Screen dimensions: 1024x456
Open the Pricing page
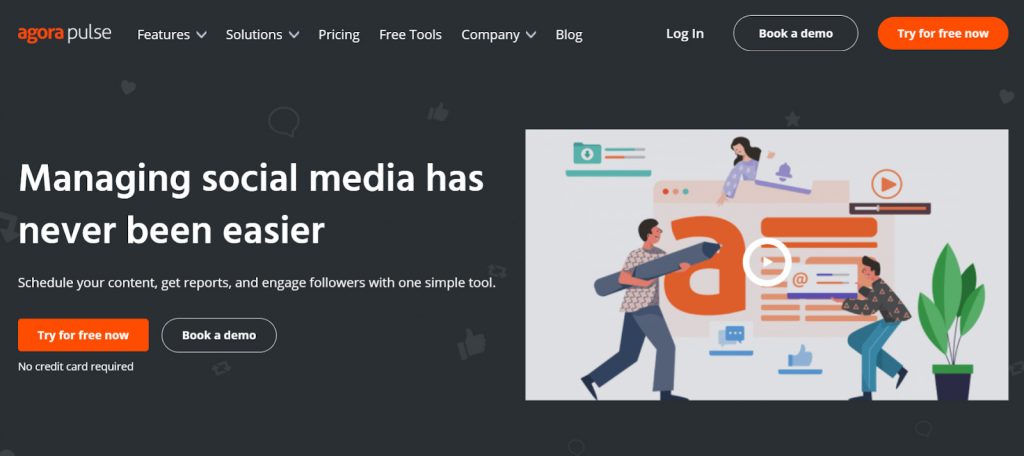point(339,35)
